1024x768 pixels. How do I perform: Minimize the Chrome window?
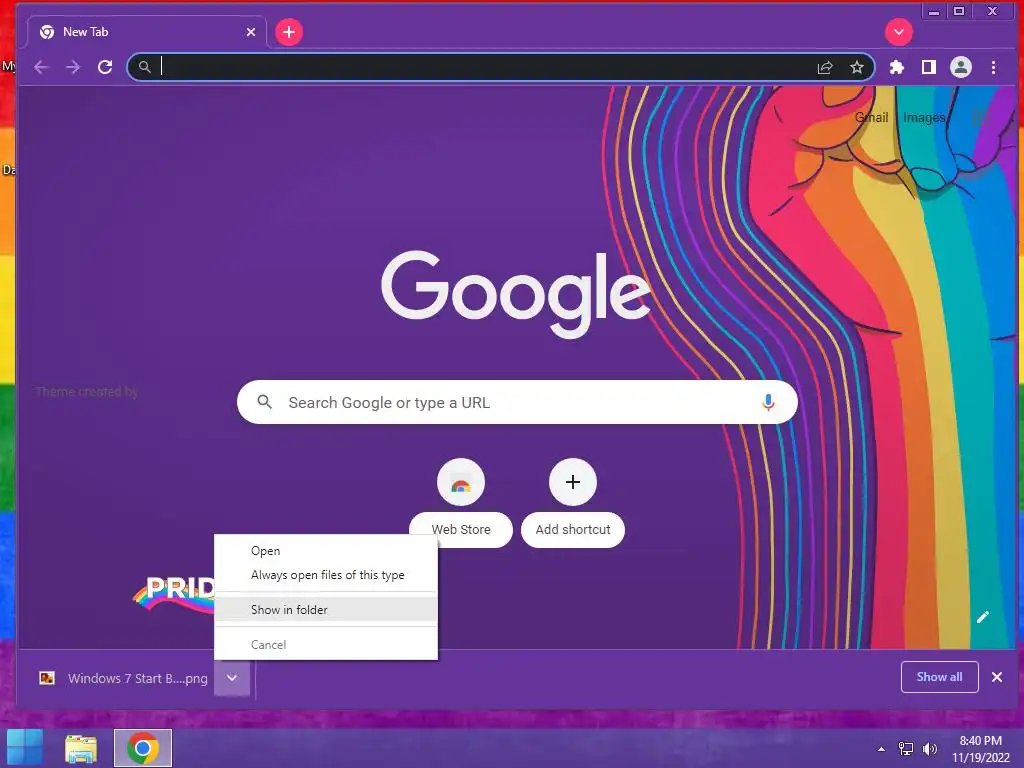pyautogui.click(x=934, y=10)
